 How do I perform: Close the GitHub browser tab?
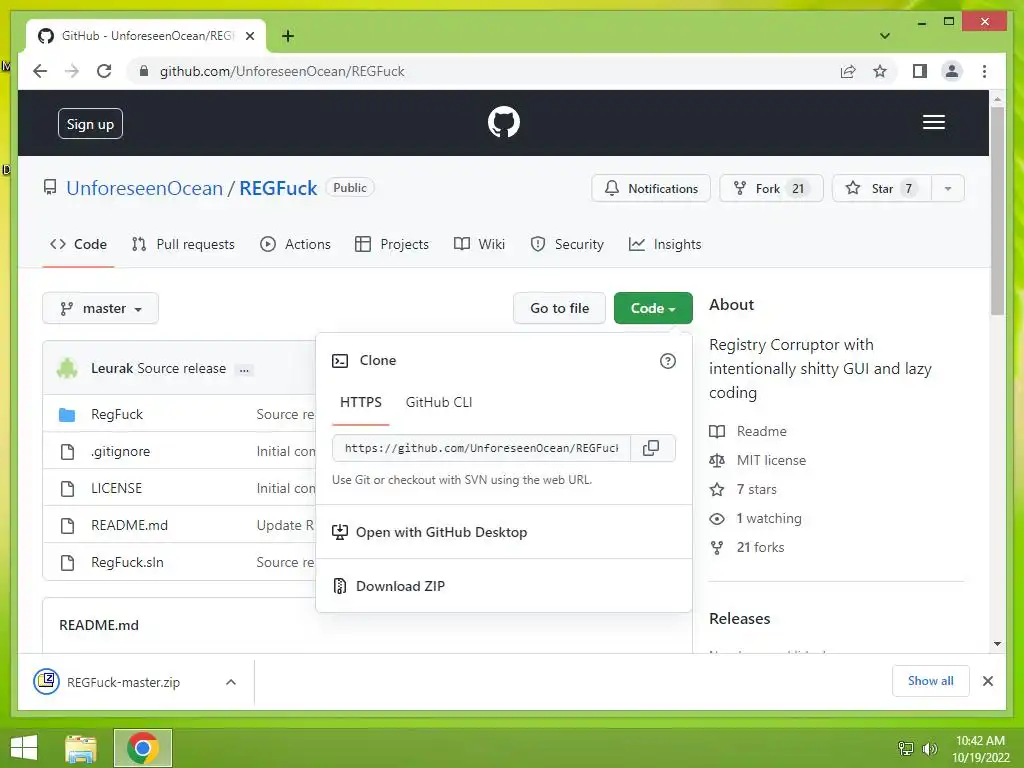[249, 36]
